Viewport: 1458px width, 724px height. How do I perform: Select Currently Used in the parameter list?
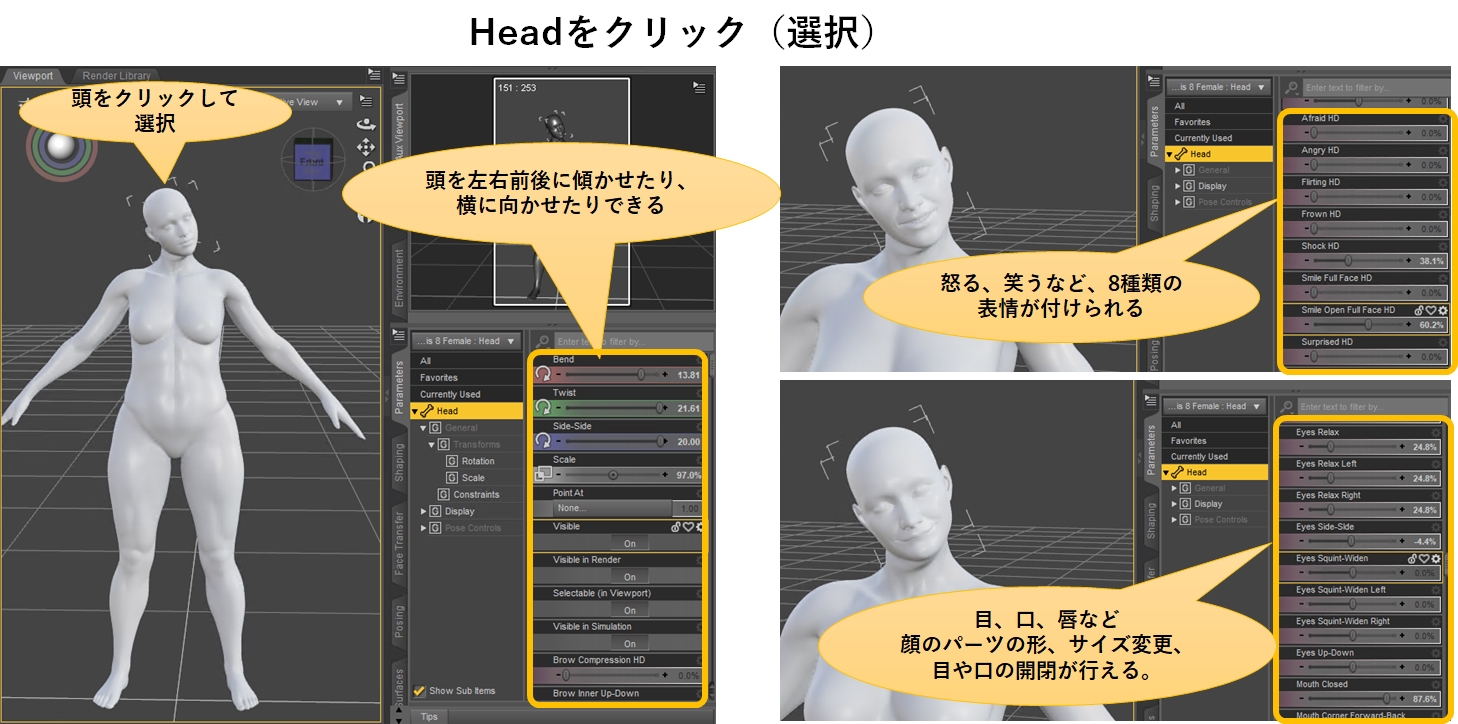tap(450, 394)
